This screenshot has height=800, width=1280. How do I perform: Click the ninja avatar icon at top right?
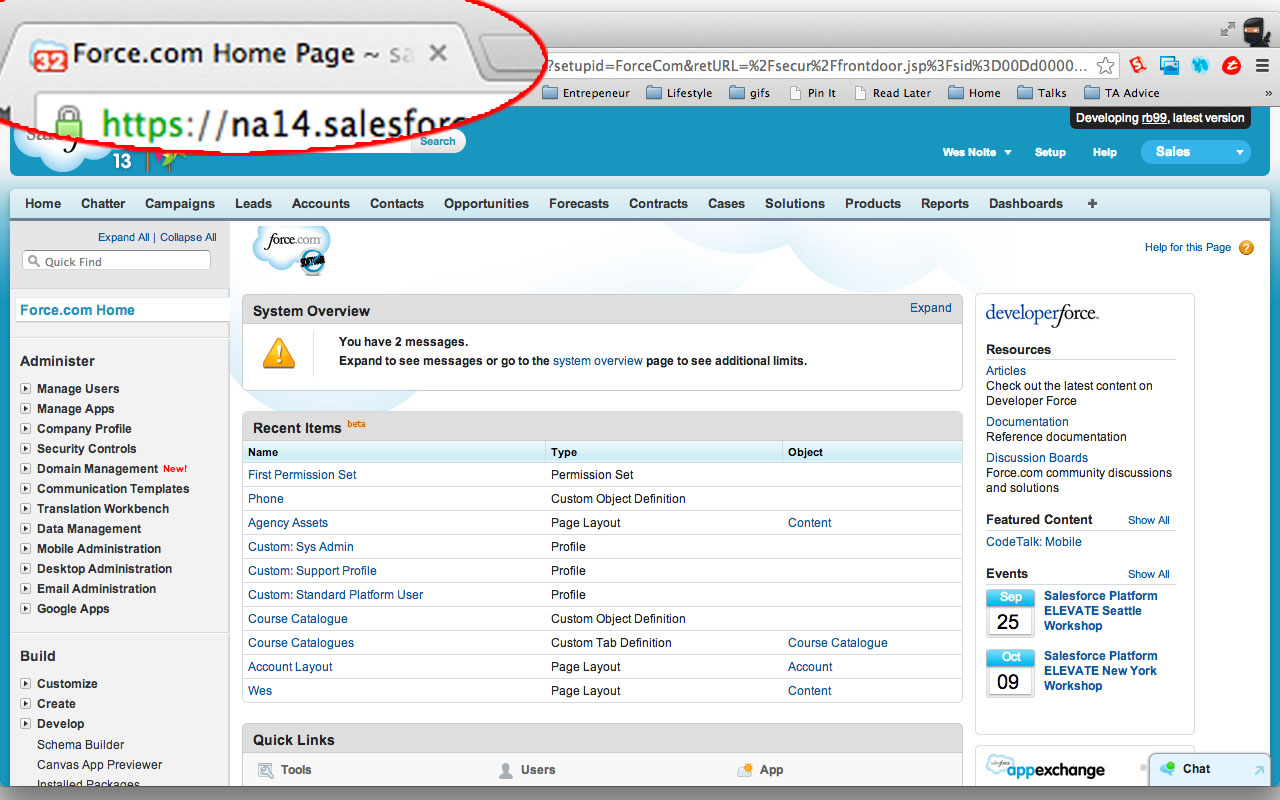coord(1256,32)
